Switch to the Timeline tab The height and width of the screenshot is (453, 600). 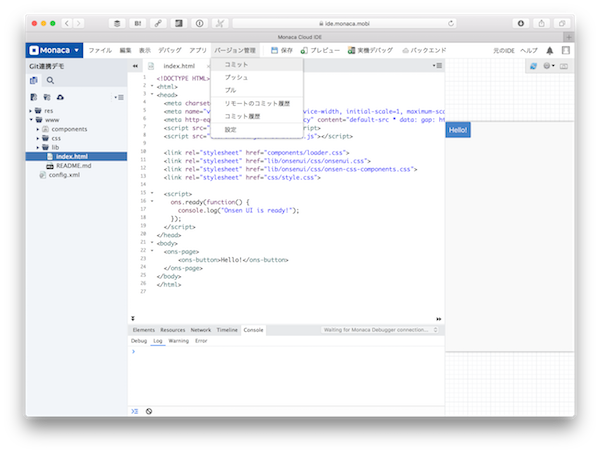(x=227, y=330)
